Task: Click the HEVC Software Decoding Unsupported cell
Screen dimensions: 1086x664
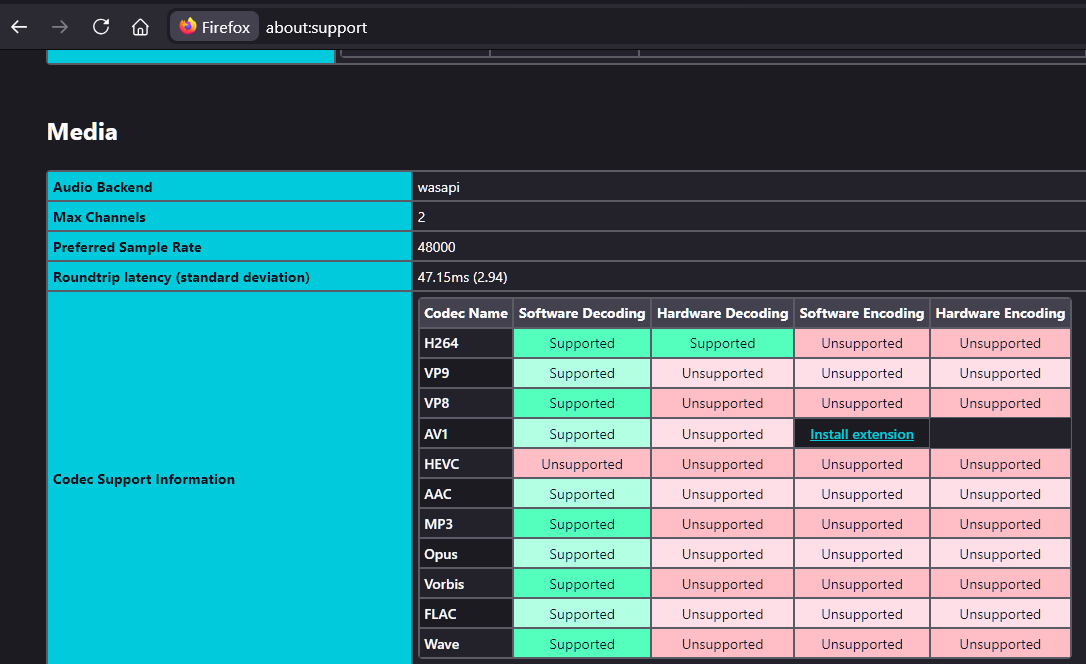Action: [x=581, y=464]
